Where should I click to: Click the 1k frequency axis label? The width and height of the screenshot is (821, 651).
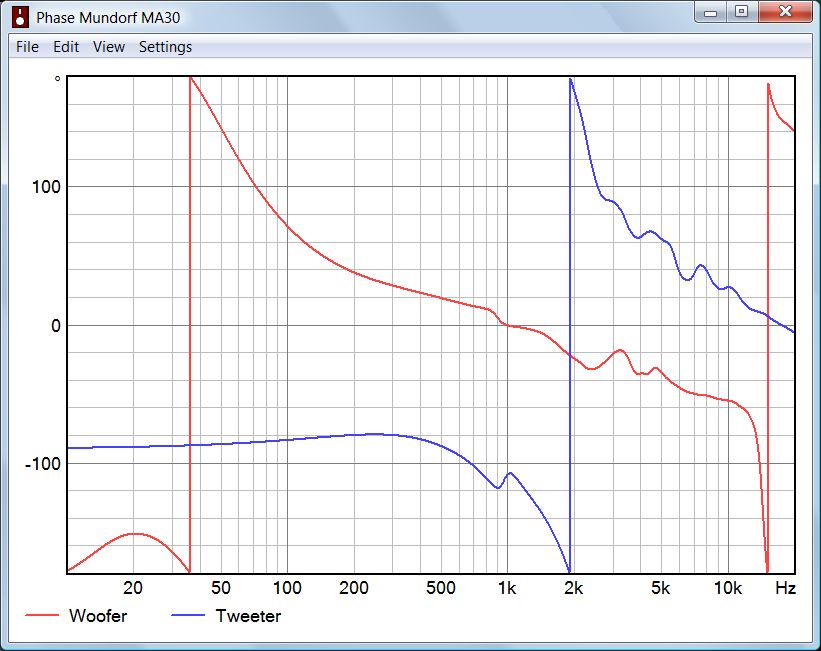point(507,588)
